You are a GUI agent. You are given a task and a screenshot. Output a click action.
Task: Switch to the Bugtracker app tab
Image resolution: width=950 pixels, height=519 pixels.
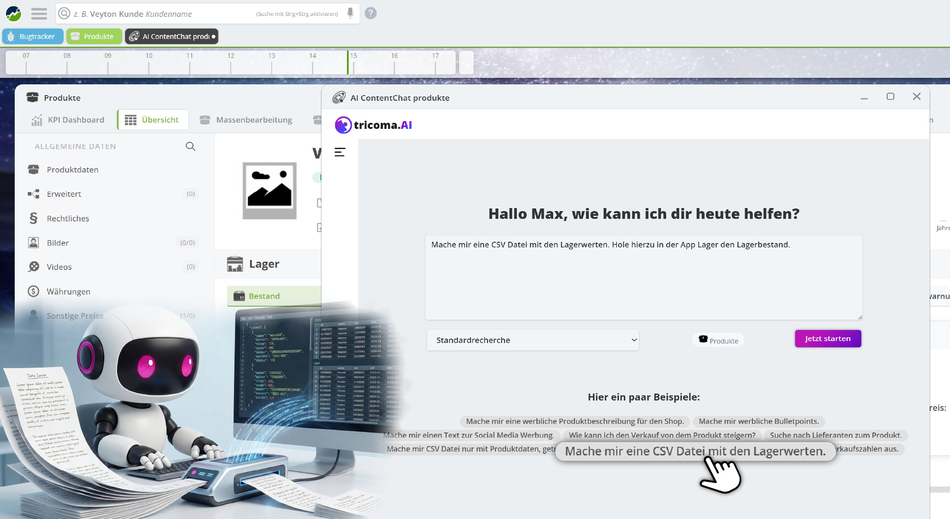[x=33, y=36]
